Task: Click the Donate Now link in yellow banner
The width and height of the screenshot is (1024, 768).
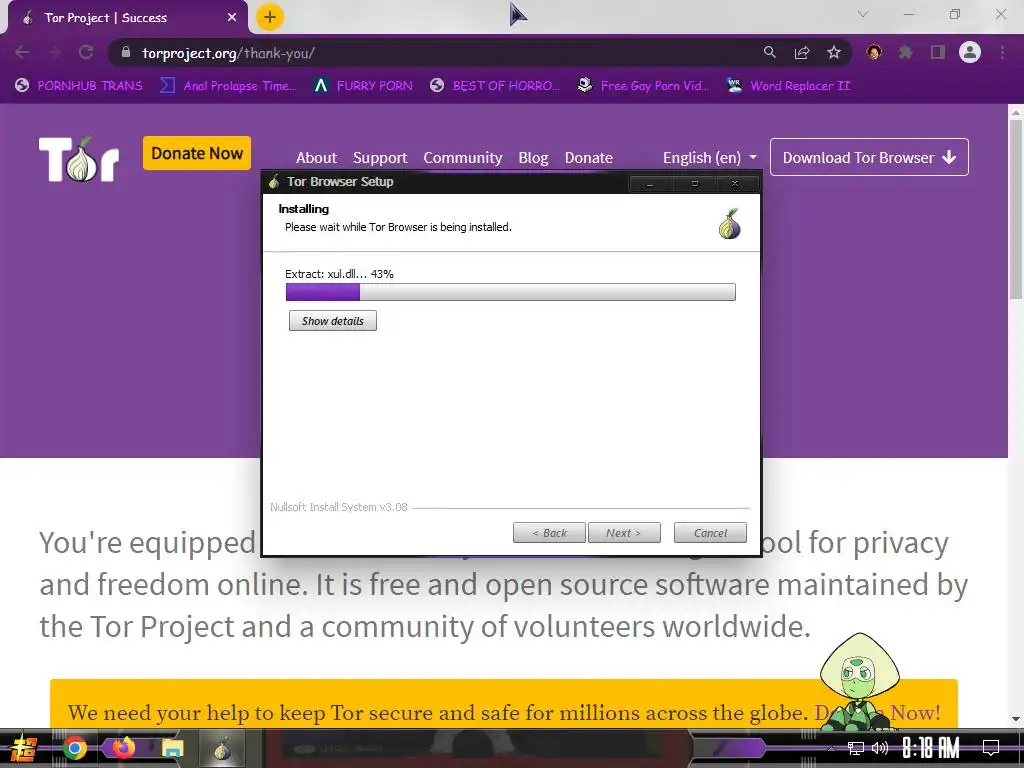Action: [x=877, y=712]
